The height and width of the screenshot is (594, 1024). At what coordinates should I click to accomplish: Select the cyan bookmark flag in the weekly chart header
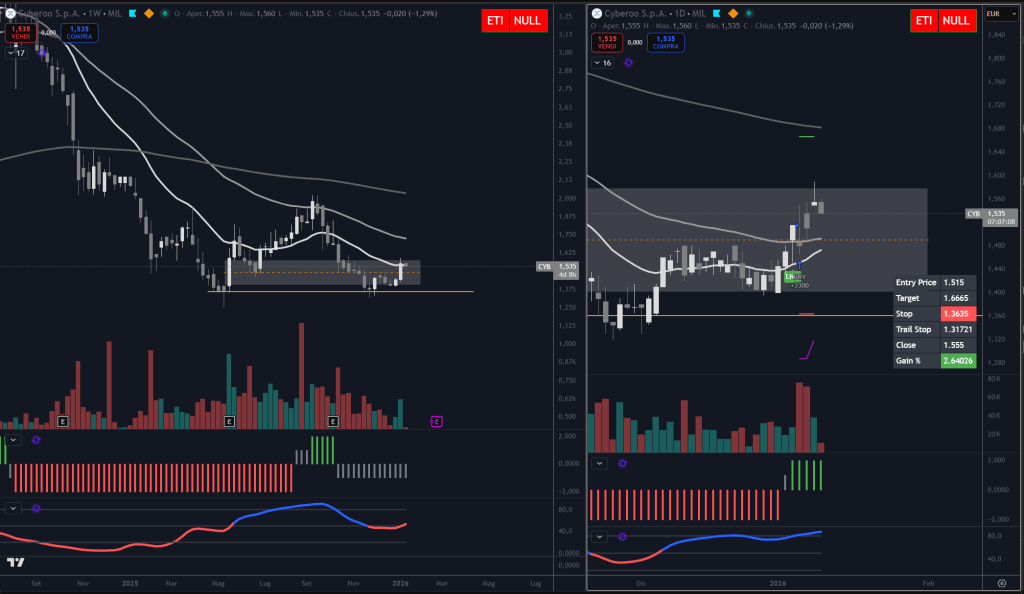pyautogui.click(x=133, y=13)
